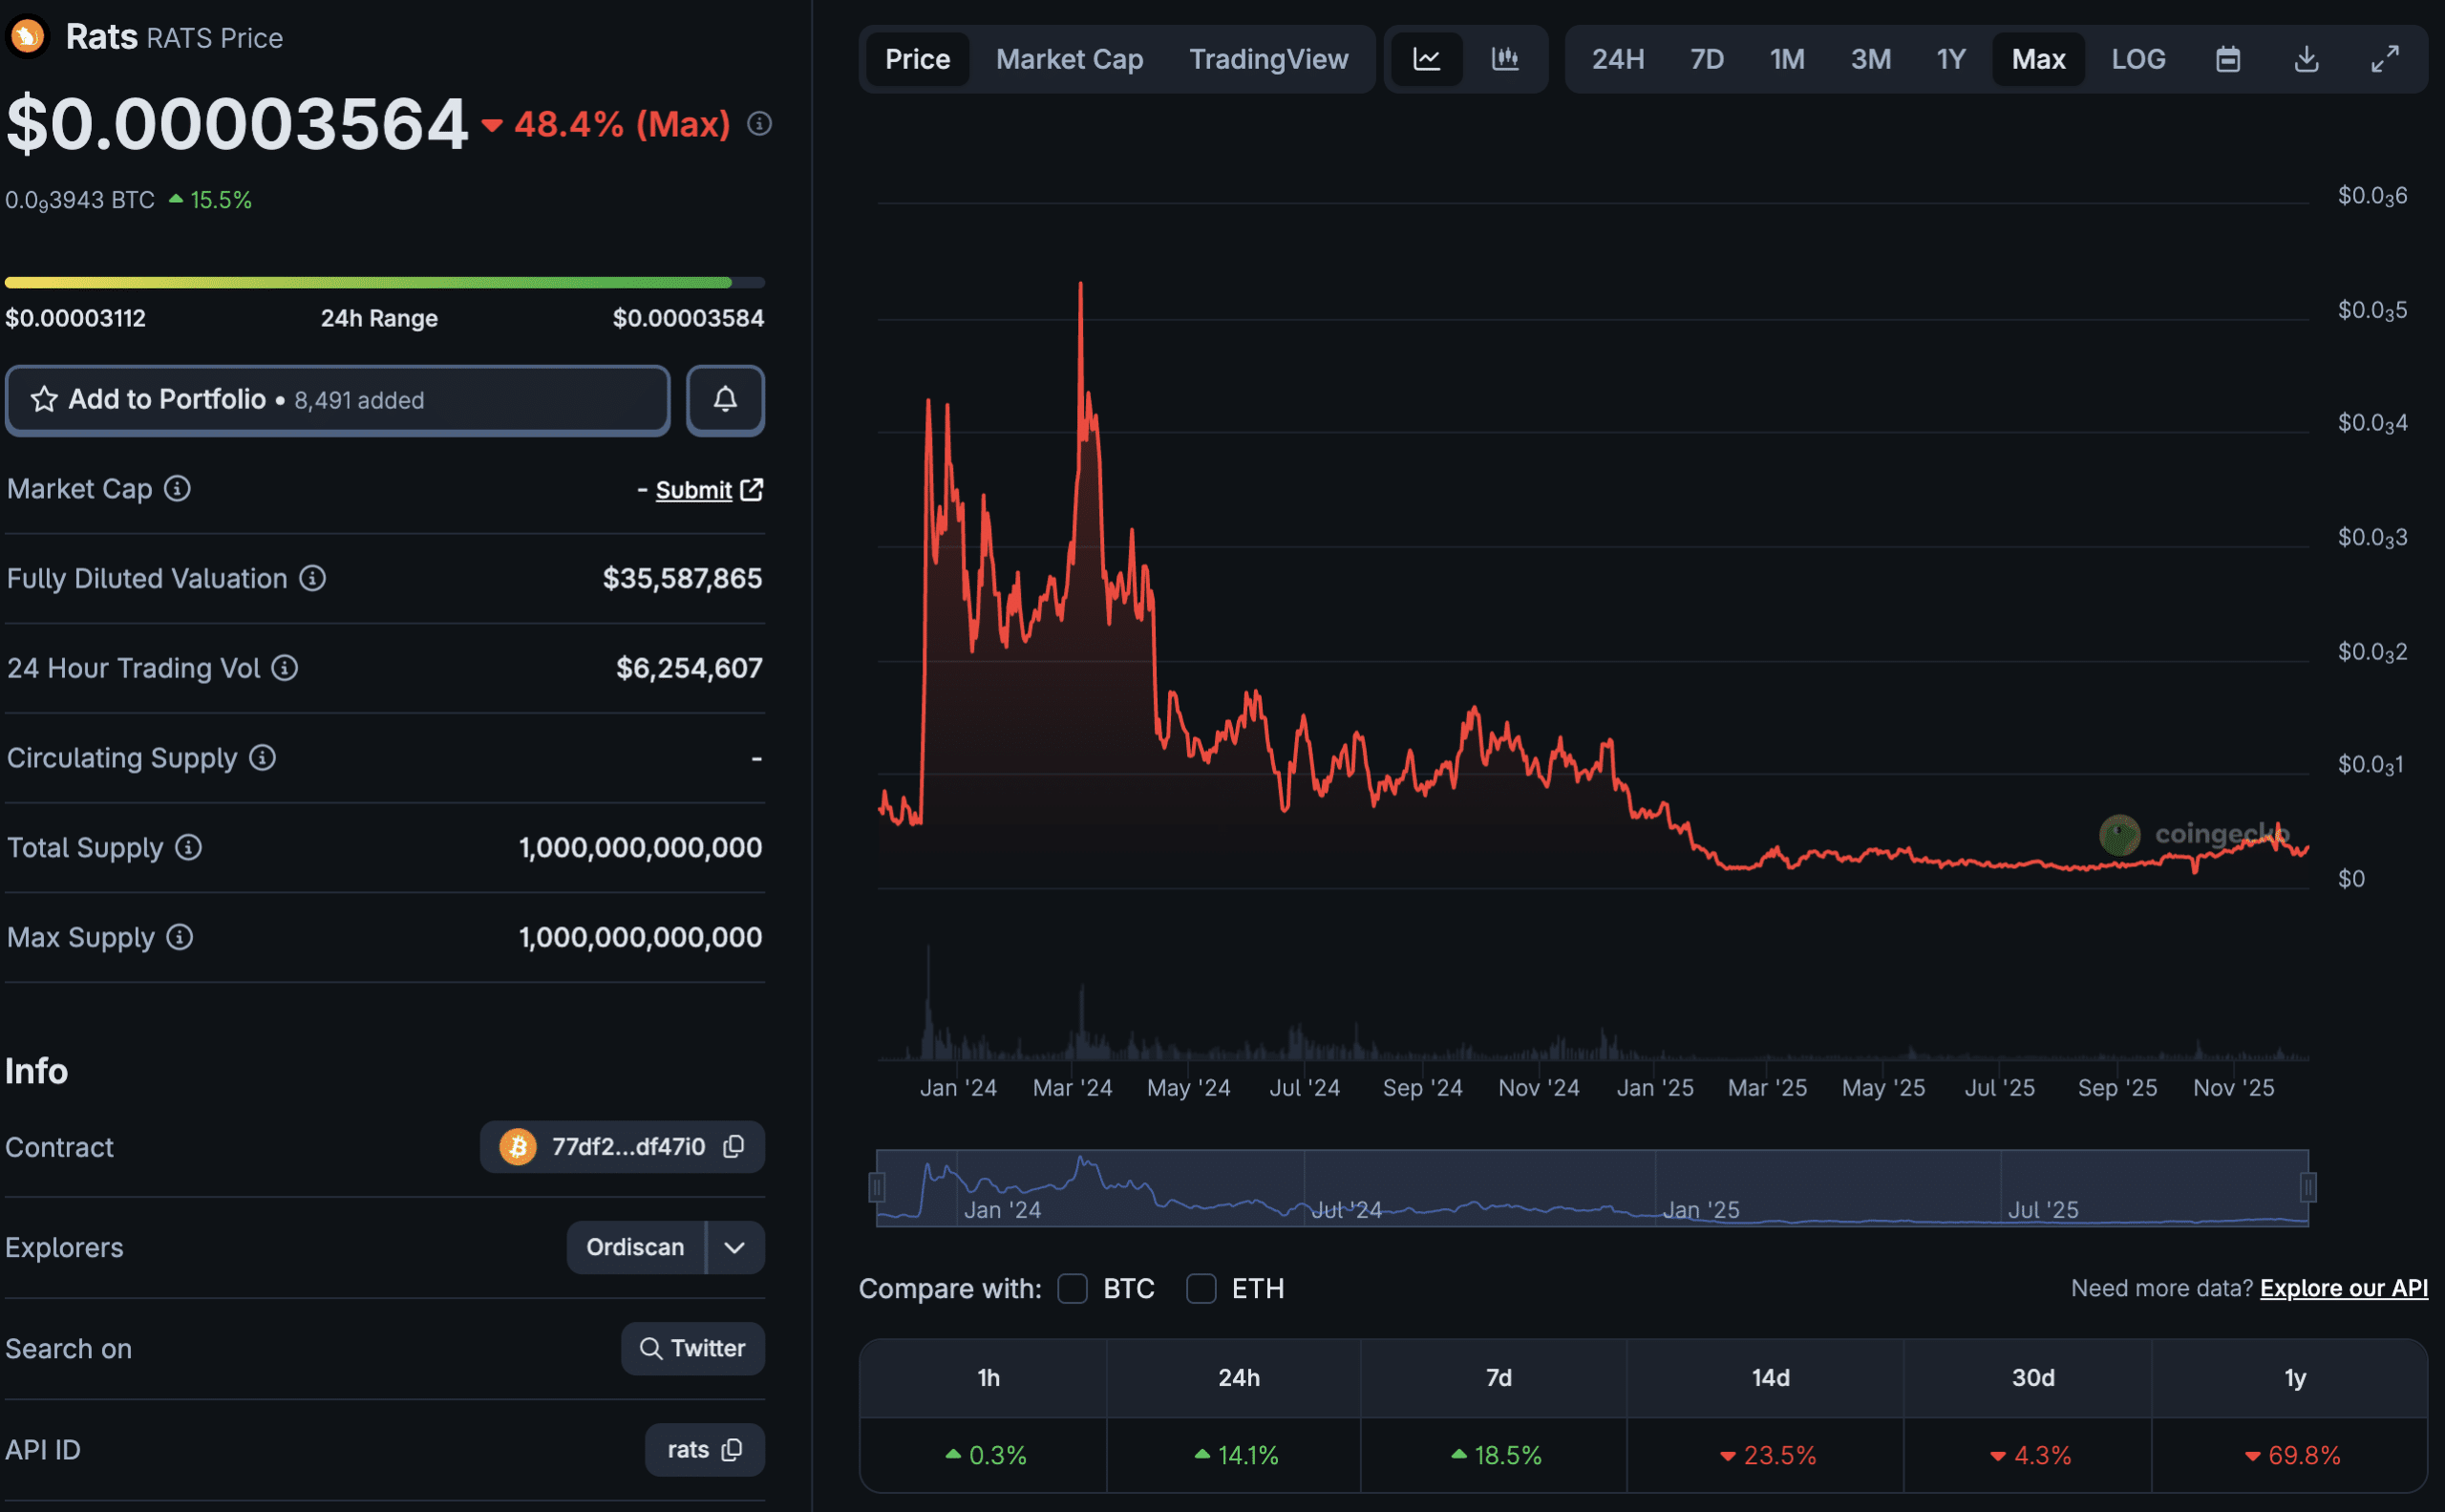The height and width of the screenshot is (1512, 2445).
Task: Expand the Ordiscan explorers dropdown arrow
Action: point(735,1247)
